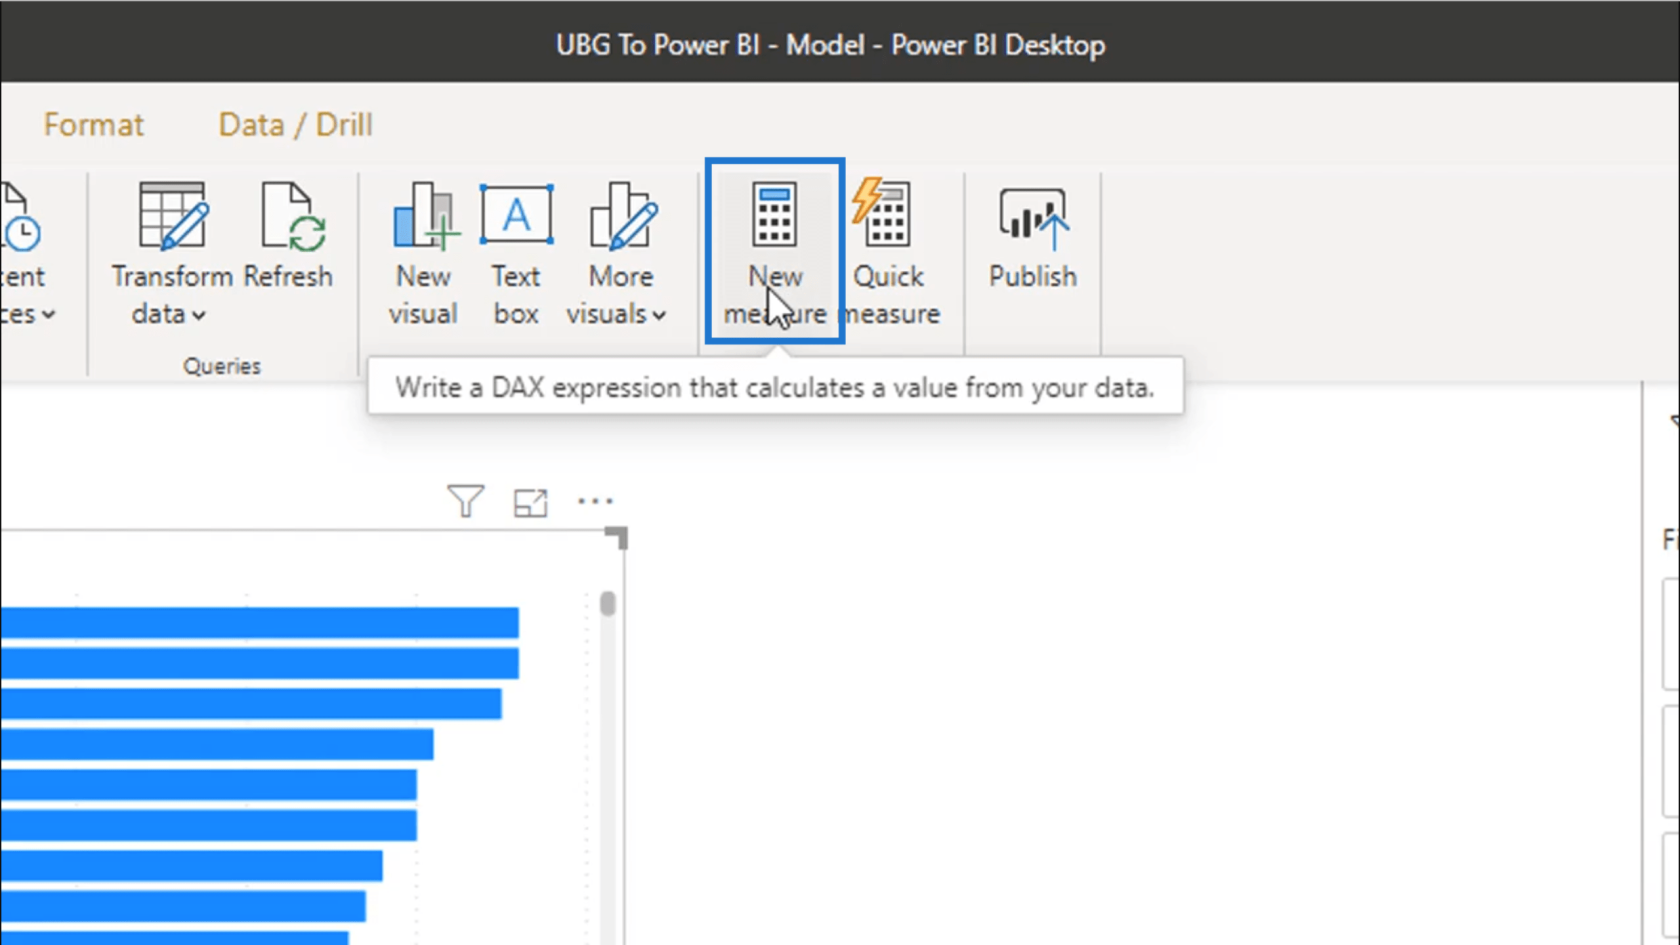Expand the Transform data dropdown arrow
1680x945 pixels.
199,315
